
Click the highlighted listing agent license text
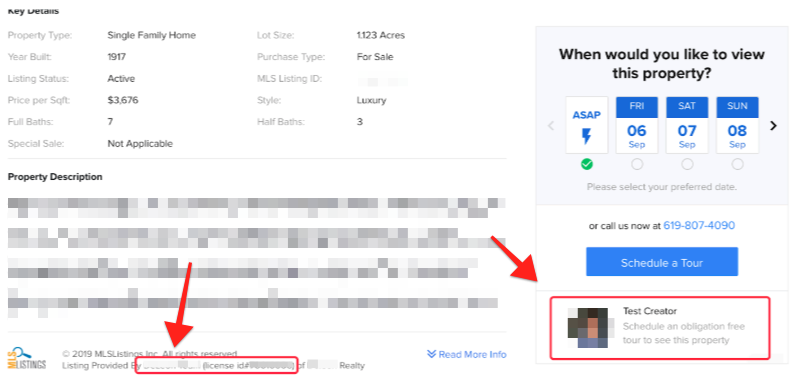(215, 365)
